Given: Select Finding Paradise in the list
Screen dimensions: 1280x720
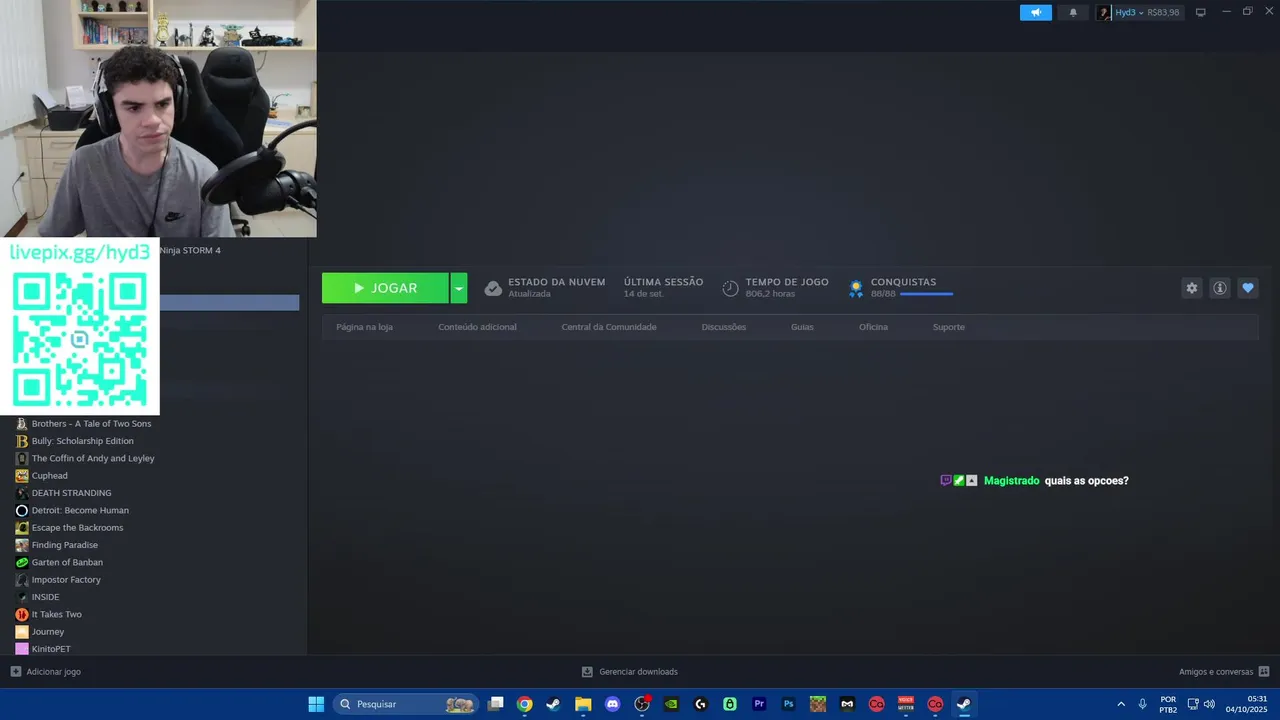Looking at the screenshot, I should 64,545.
